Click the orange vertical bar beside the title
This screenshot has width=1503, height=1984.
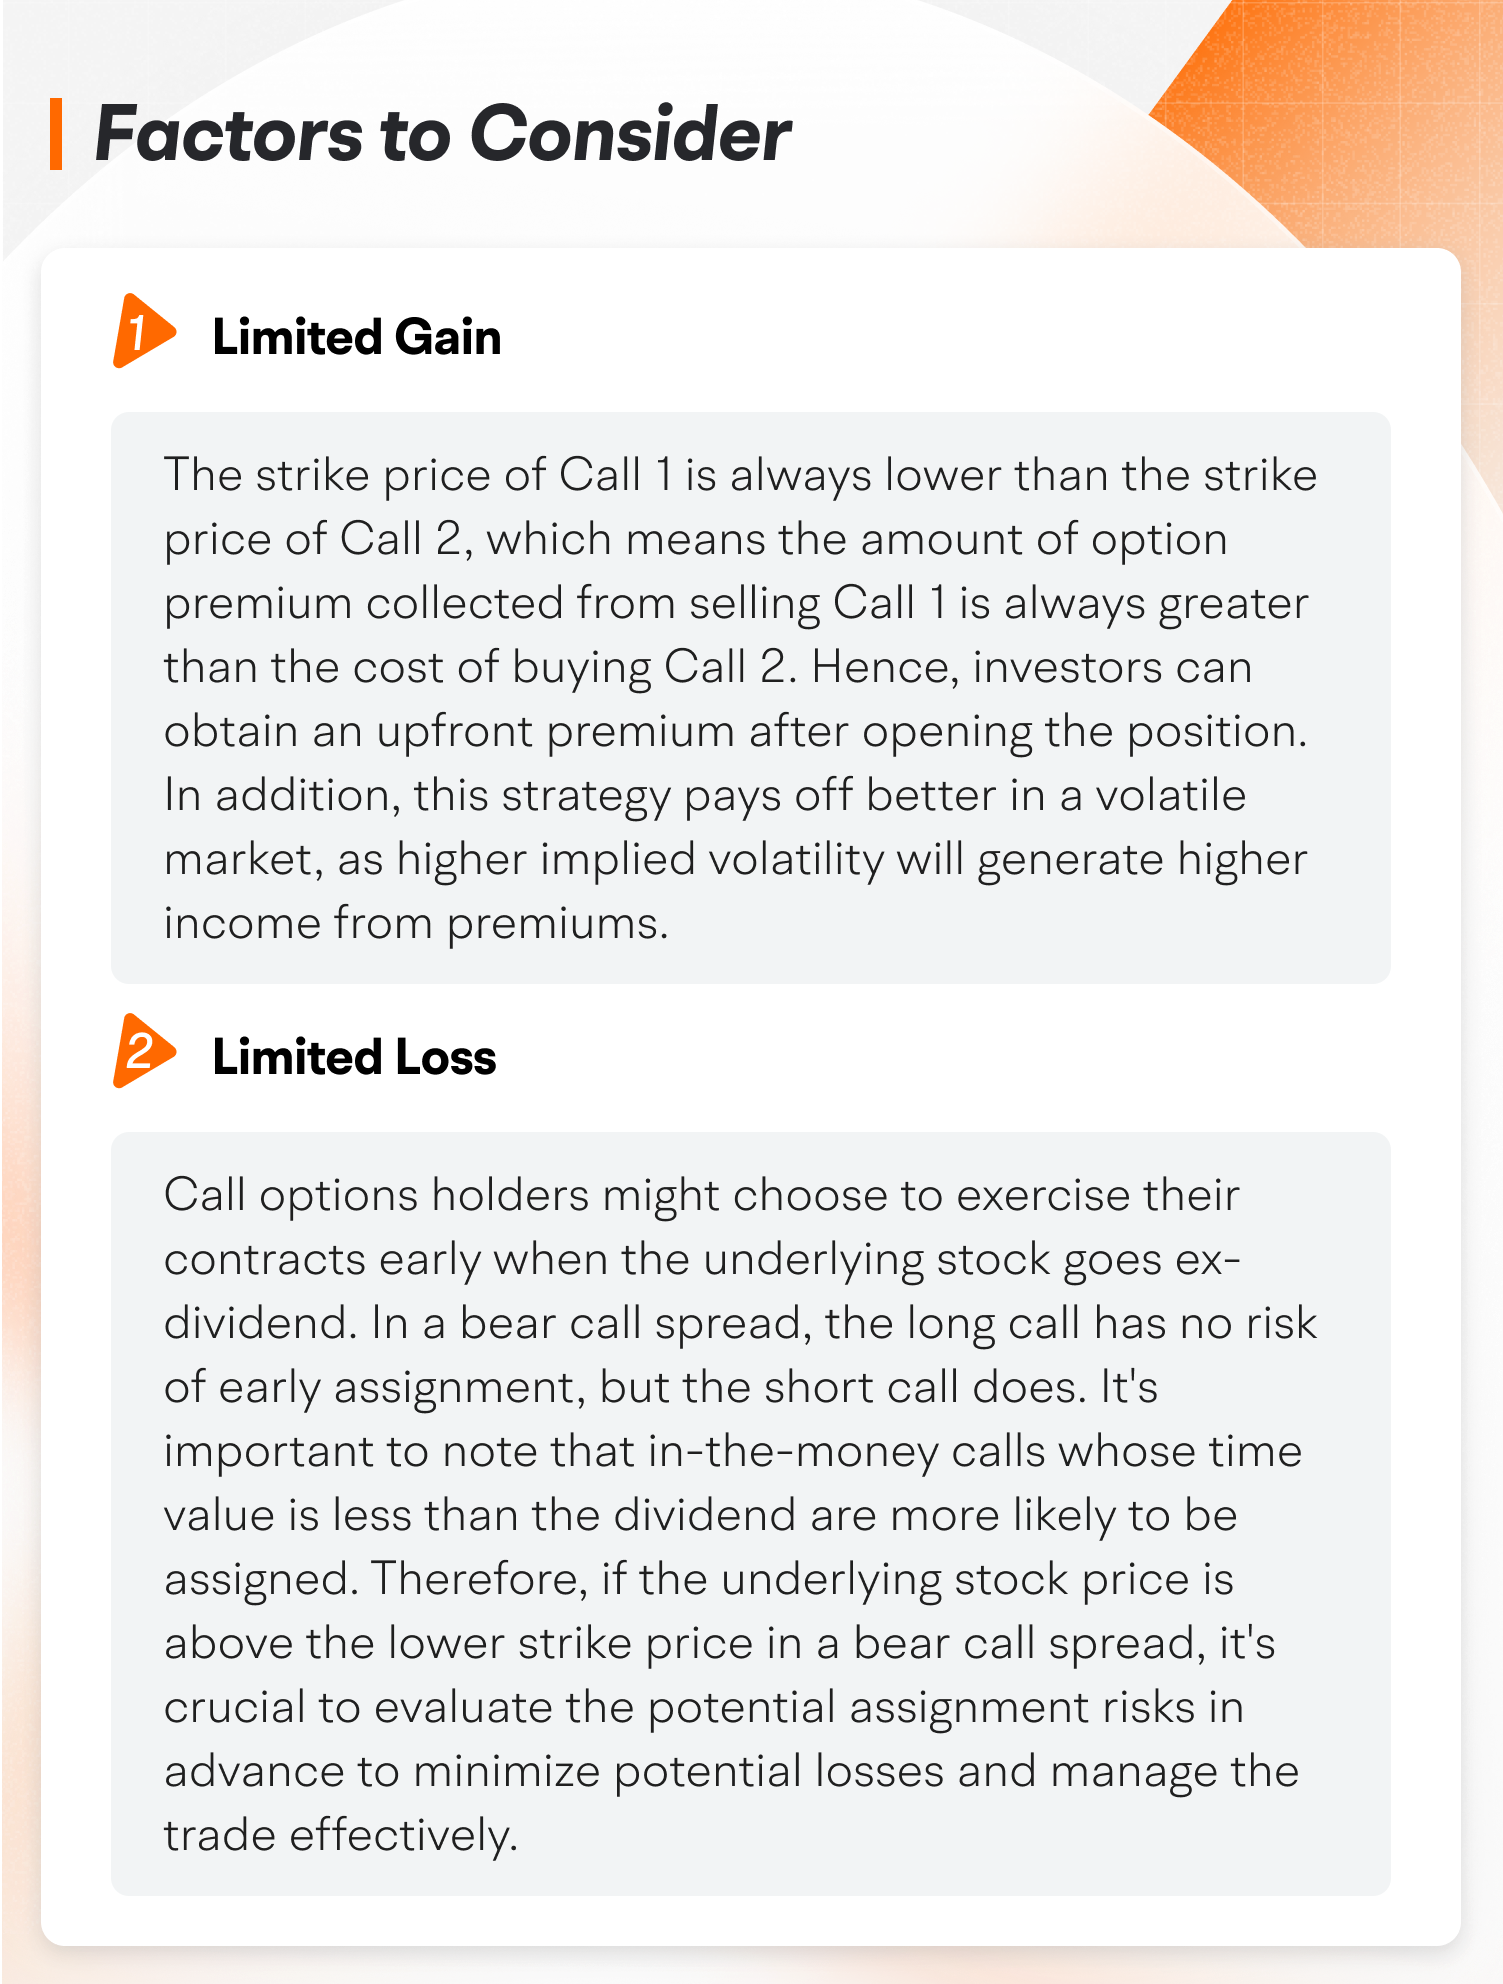pos(56,134)
